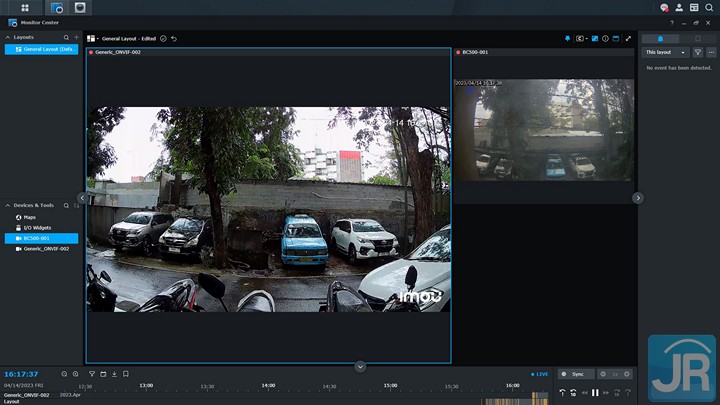Open the more options ellipsis button

[711, 52]
